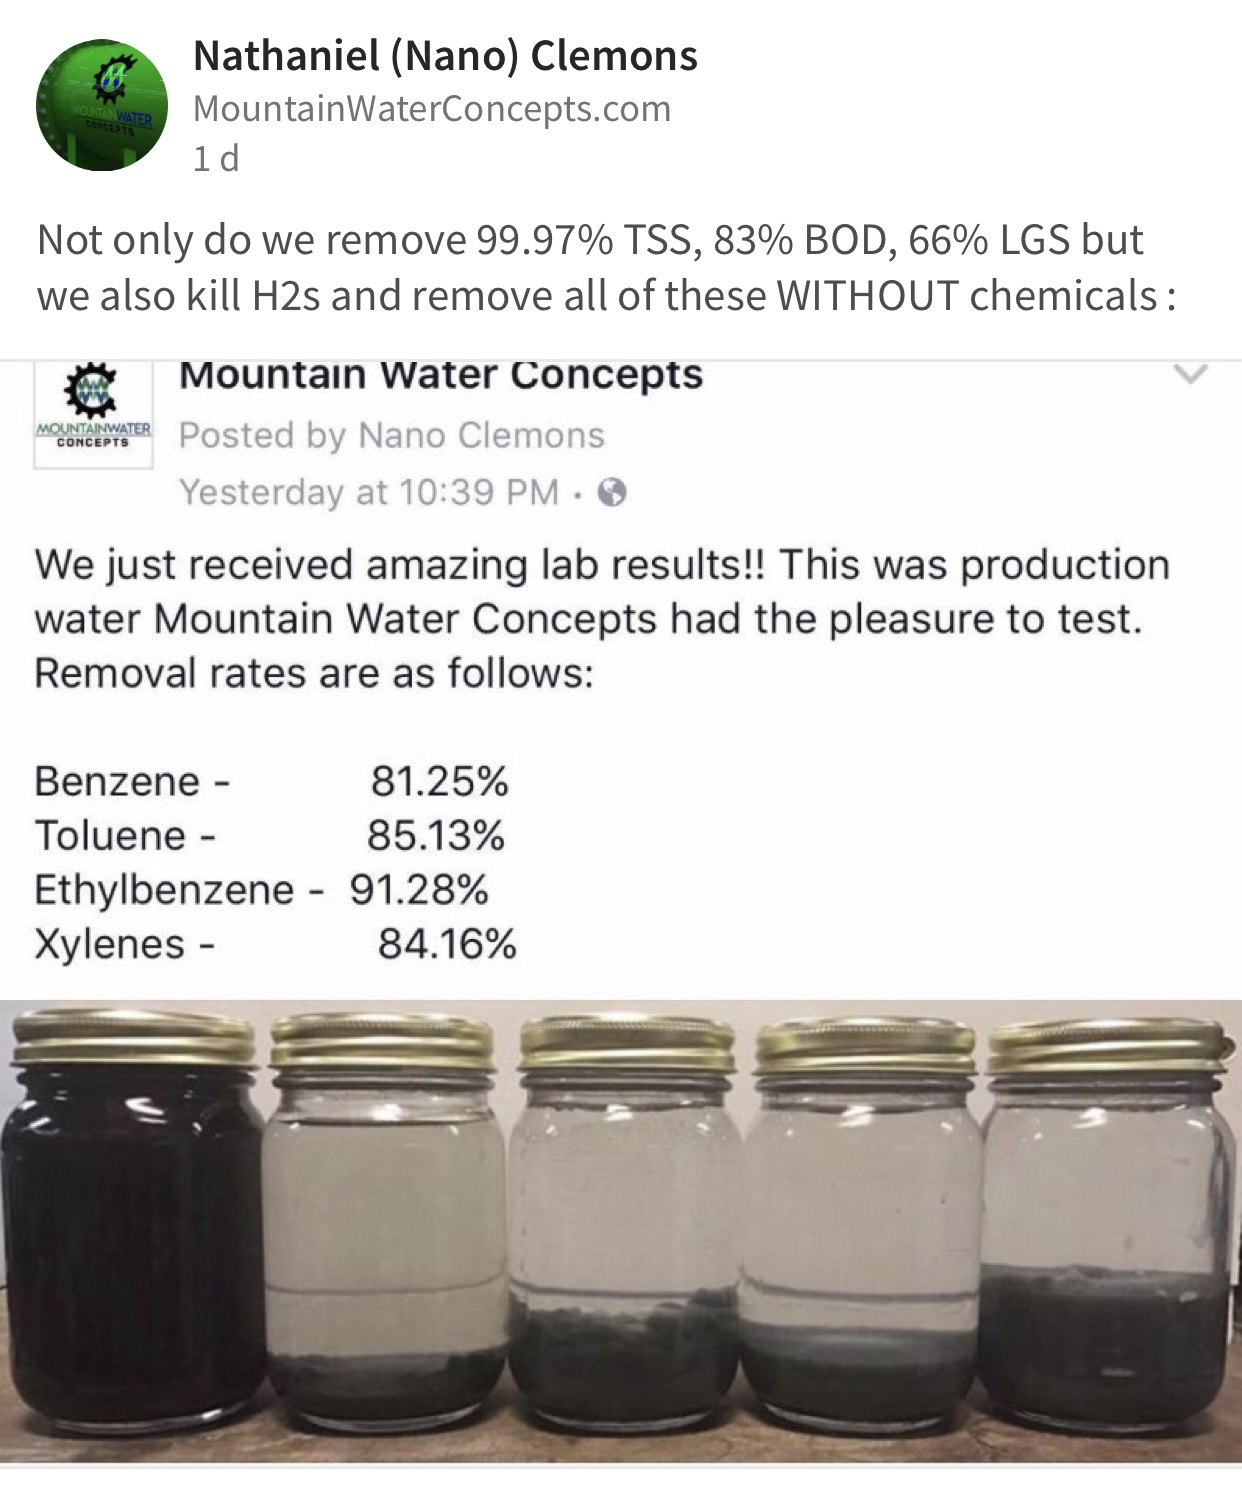The width and height of the screenshot is (1242, 1493).
Task: Click the "Yesterday at 10:39 PM" timestamp
Action: (368, 492)
